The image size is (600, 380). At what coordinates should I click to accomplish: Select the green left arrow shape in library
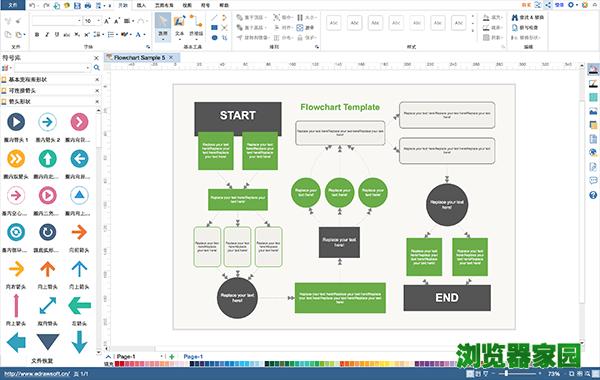click(x=79, y=305)
